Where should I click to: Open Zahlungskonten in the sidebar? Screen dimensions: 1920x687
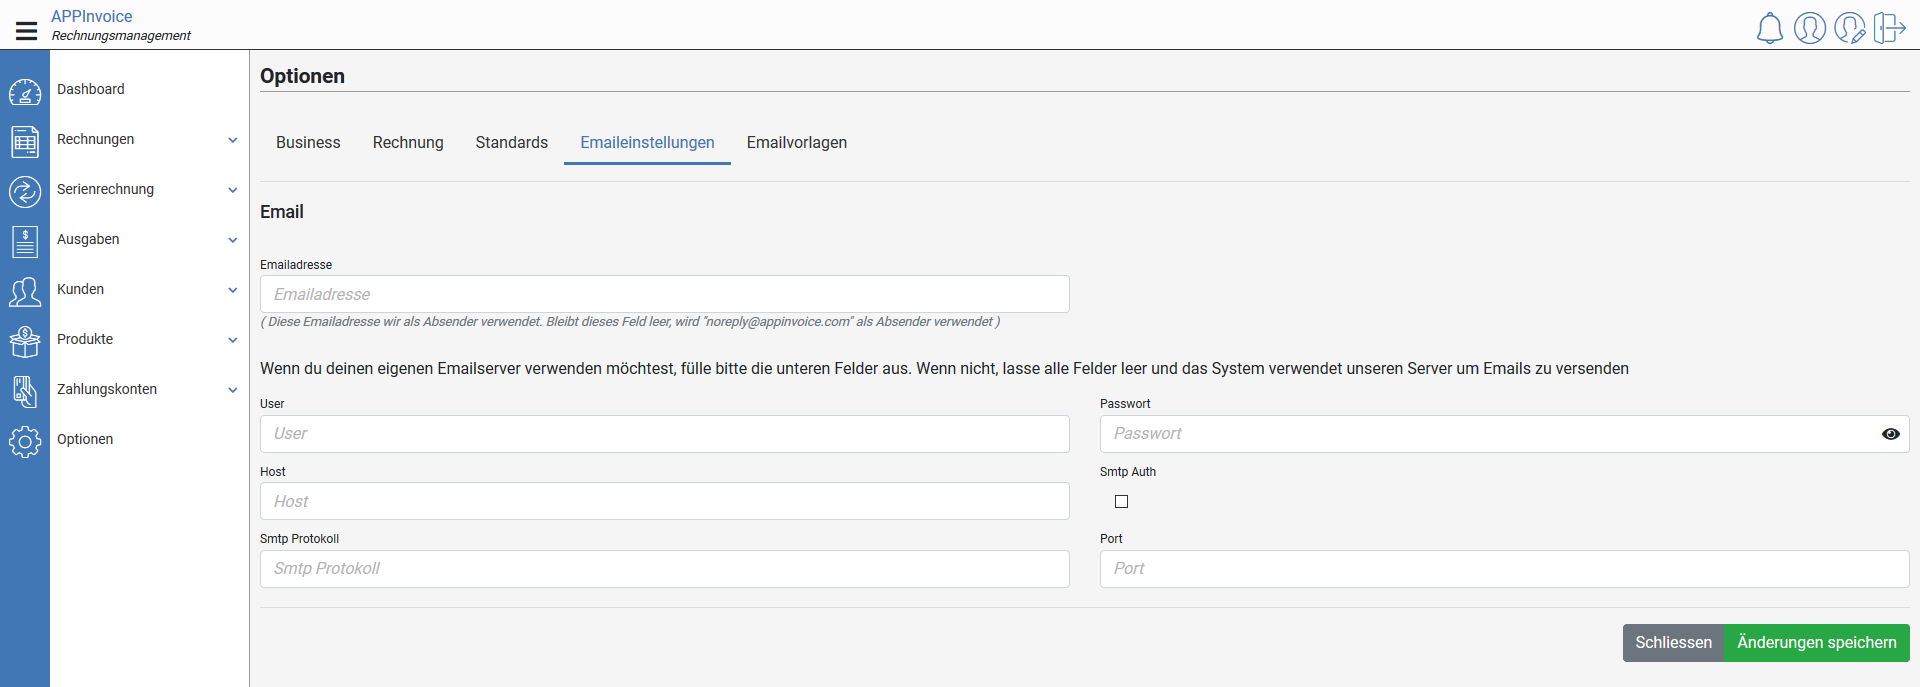click(107, 389)
